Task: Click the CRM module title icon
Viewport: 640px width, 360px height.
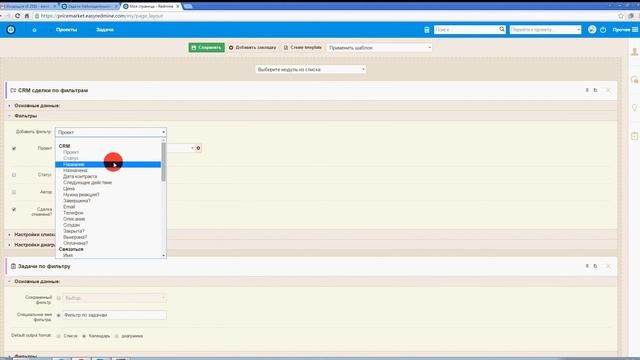Action: 13,90
